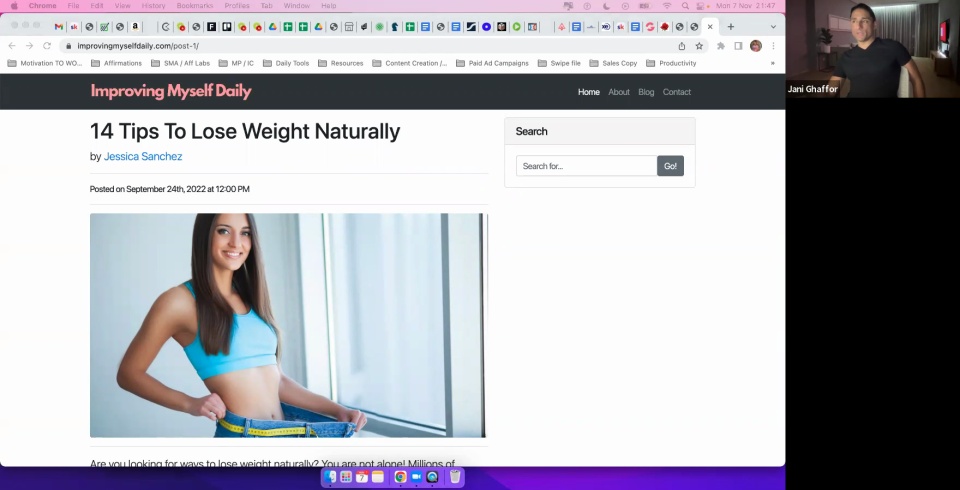This screenshot has height=490, width=960.
Task: Open Spotlight search in the menu bar
Action: 685,6
